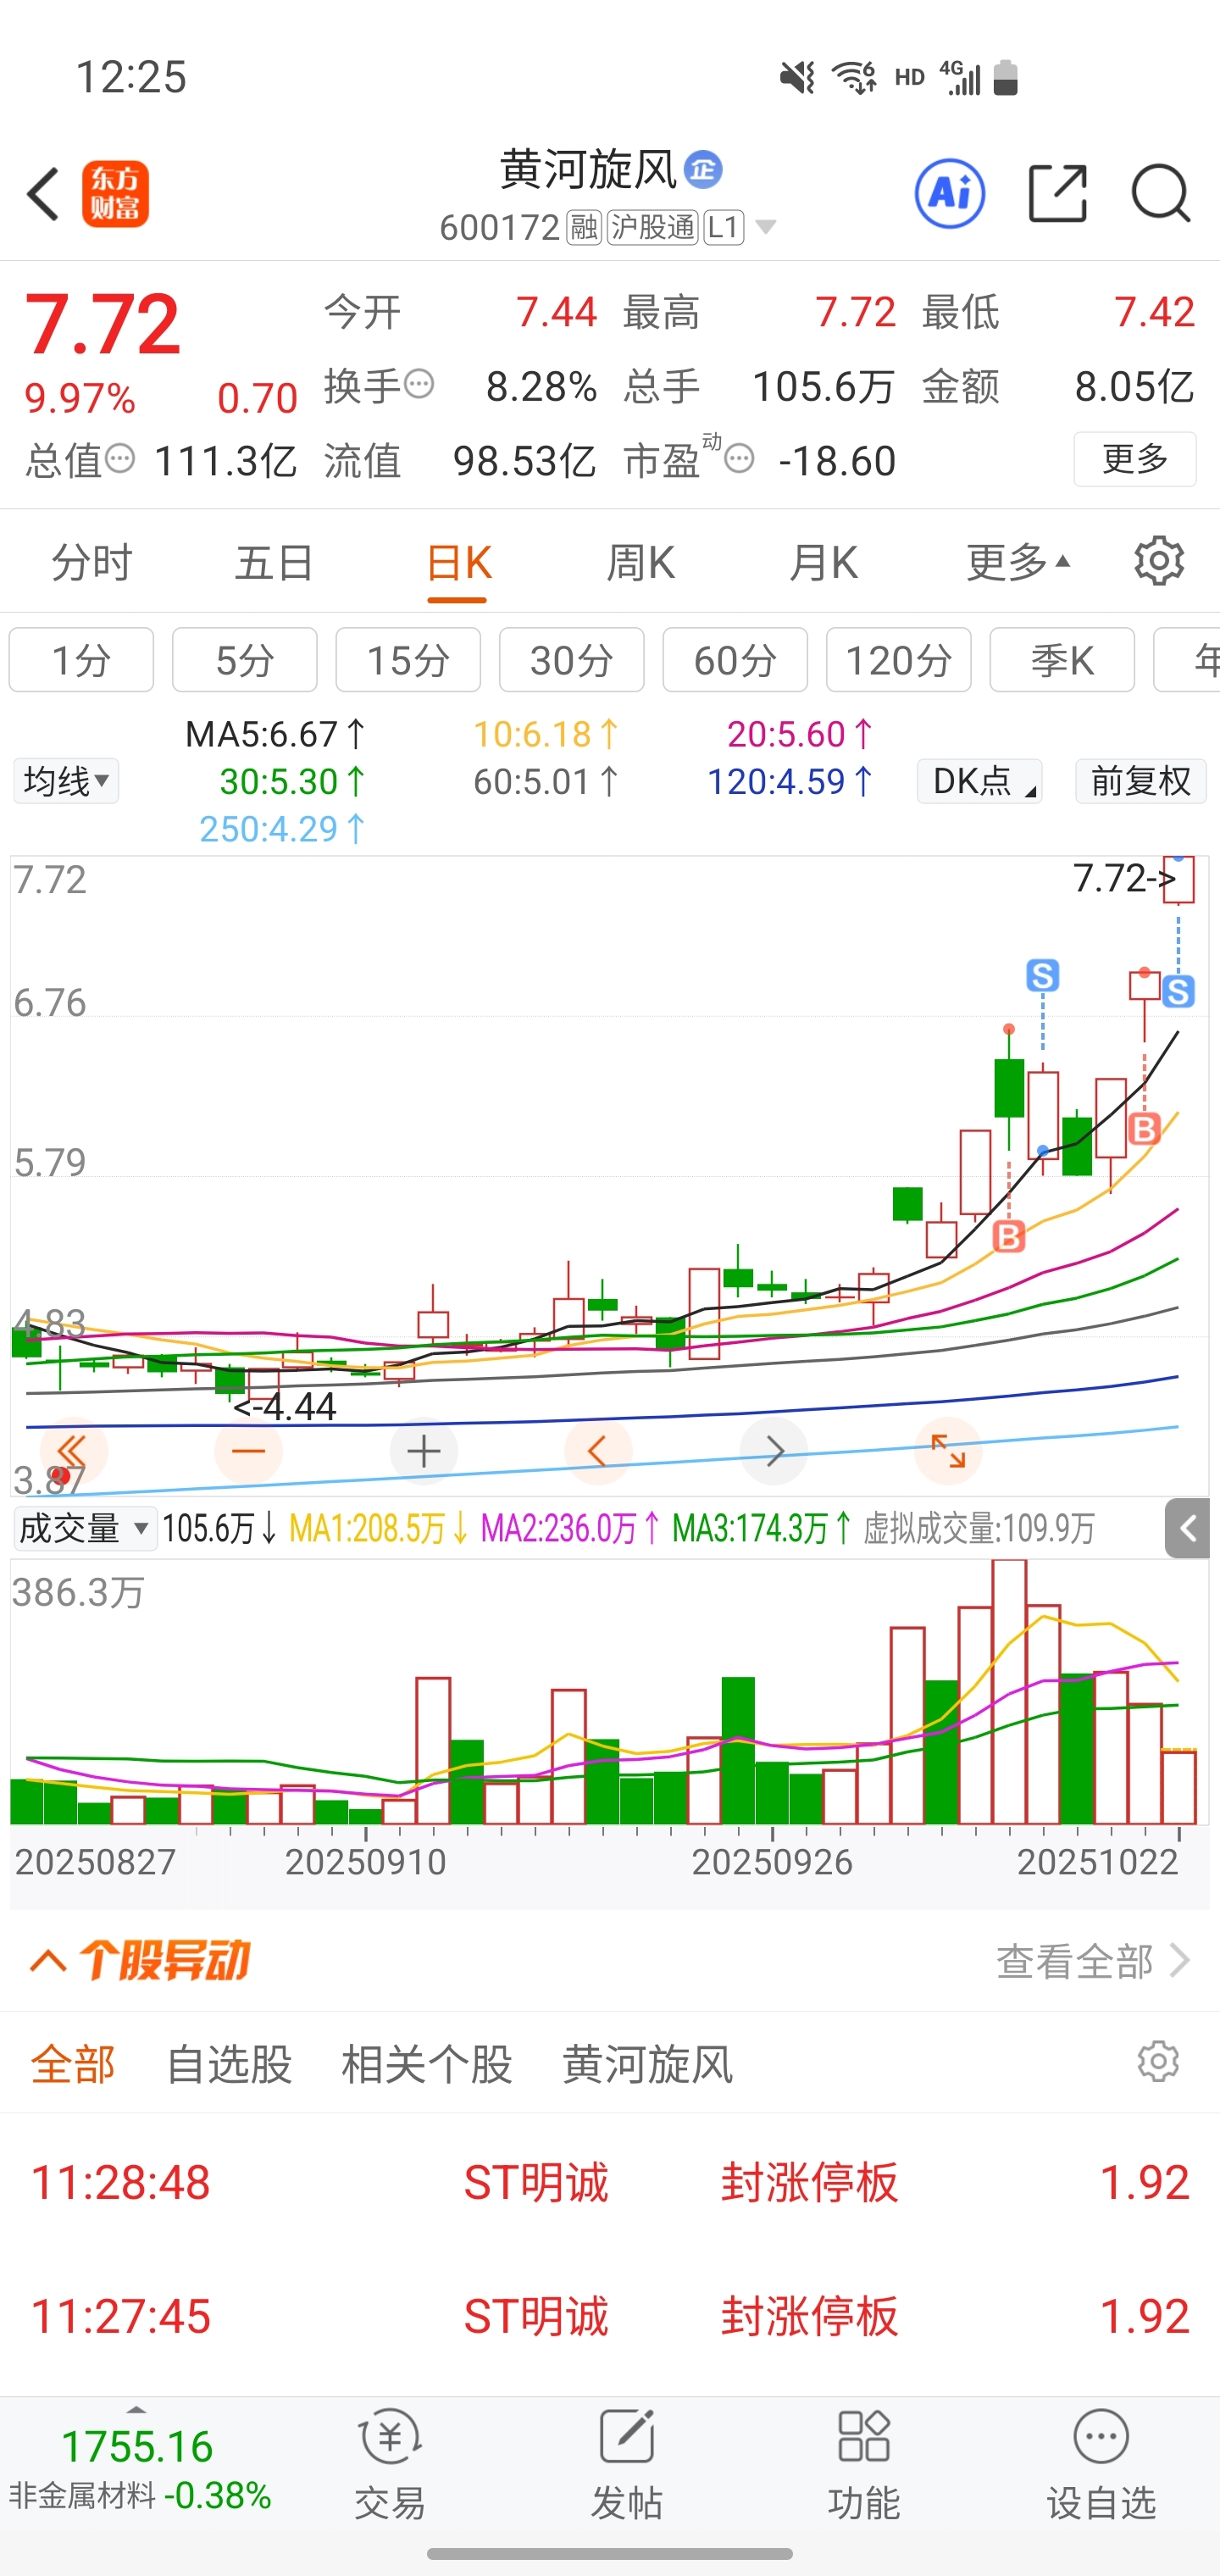Tap 设自选 add to watchlist icon
Image resolution: width=1220 pixels, height=2576 pixels.
point(1101,2465)
